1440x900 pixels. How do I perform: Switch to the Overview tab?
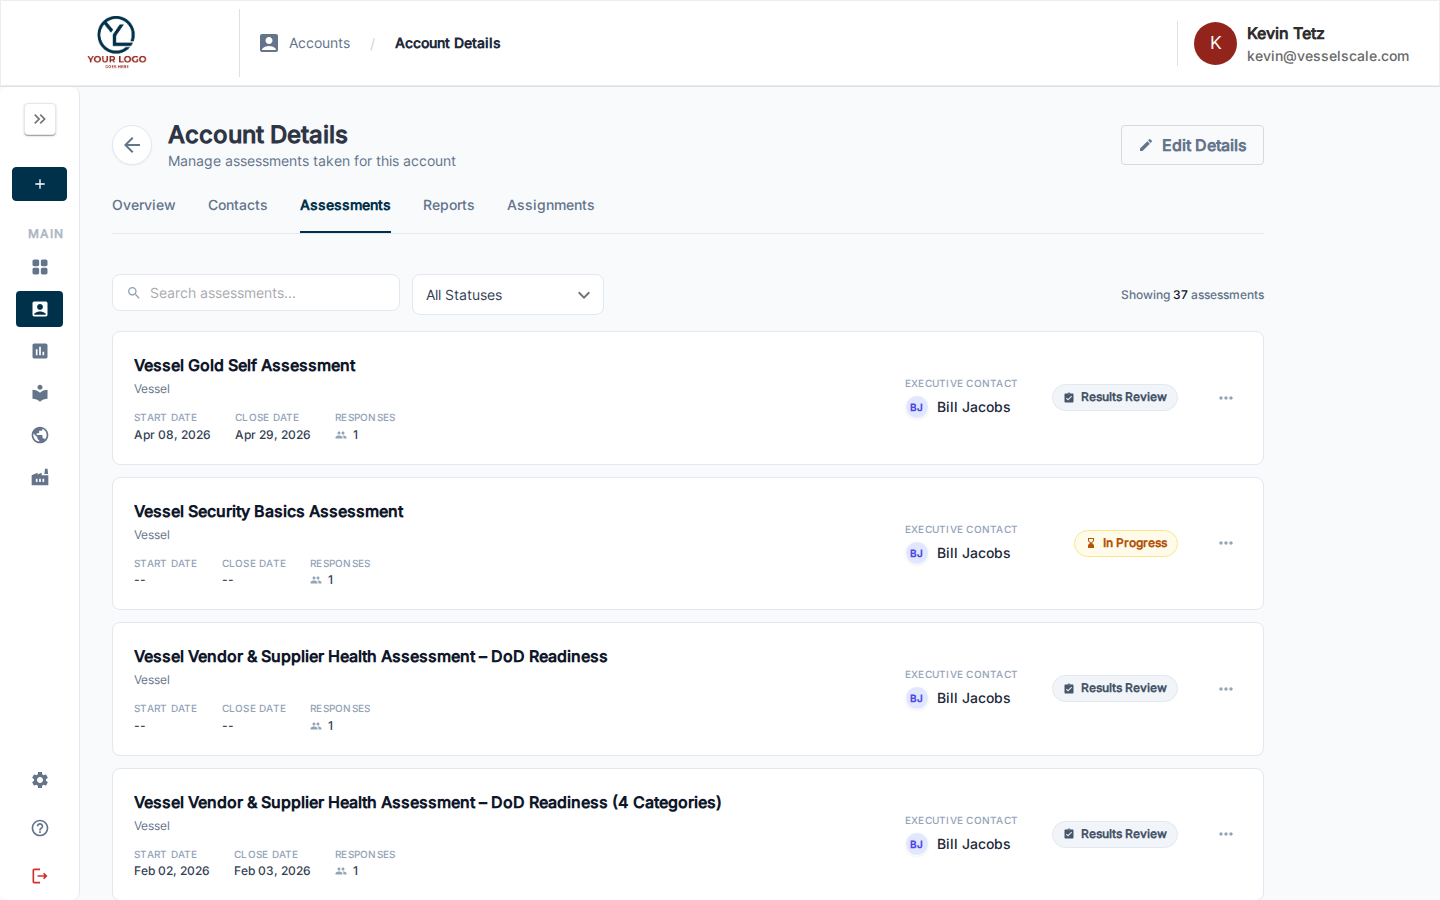tap(144, 205)
